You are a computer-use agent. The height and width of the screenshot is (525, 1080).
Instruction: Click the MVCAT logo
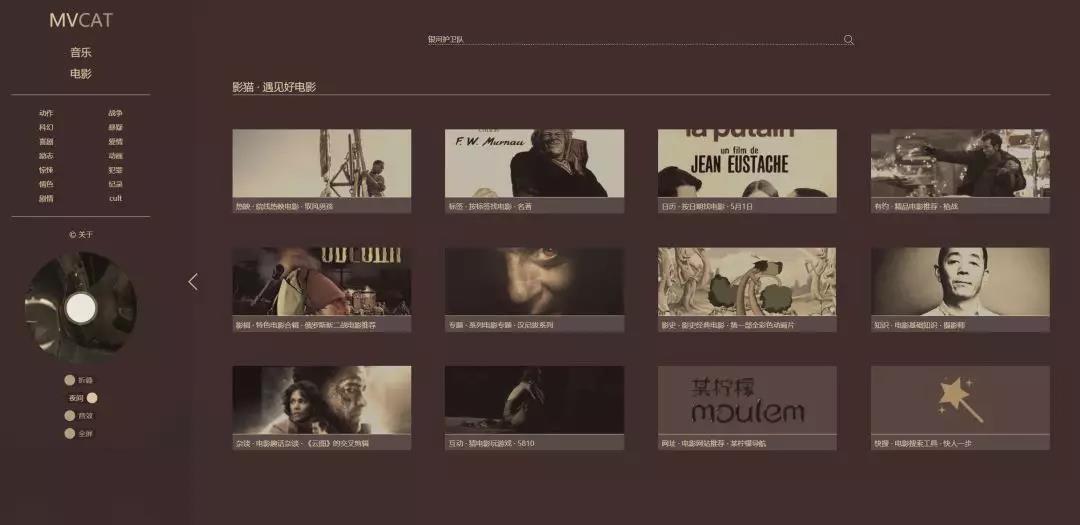(81, 21)
